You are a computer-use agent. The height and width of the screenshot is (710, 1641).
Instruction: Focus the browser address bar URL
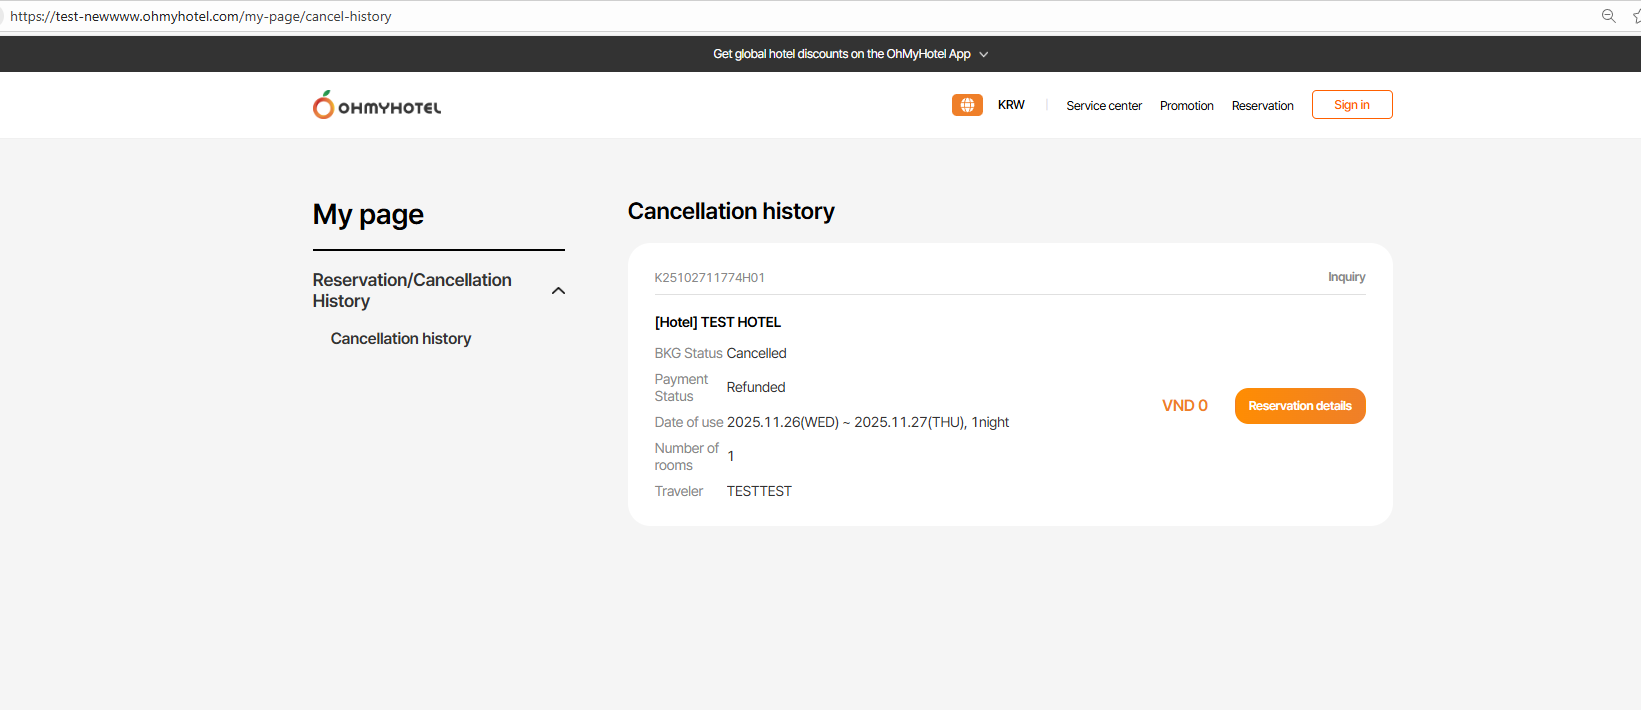pyautogui.click(x=200, y=16)
